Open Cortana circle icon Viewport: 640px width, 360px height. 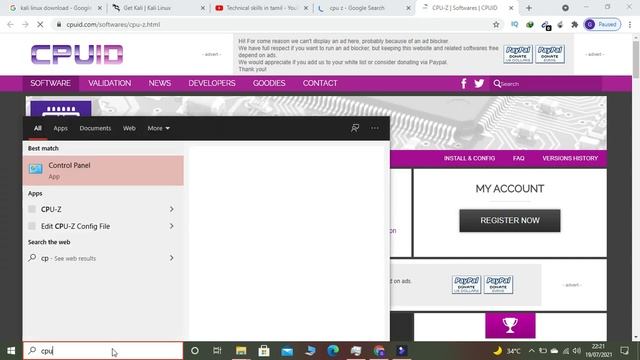pyautogui.click(x=195, y=351)
